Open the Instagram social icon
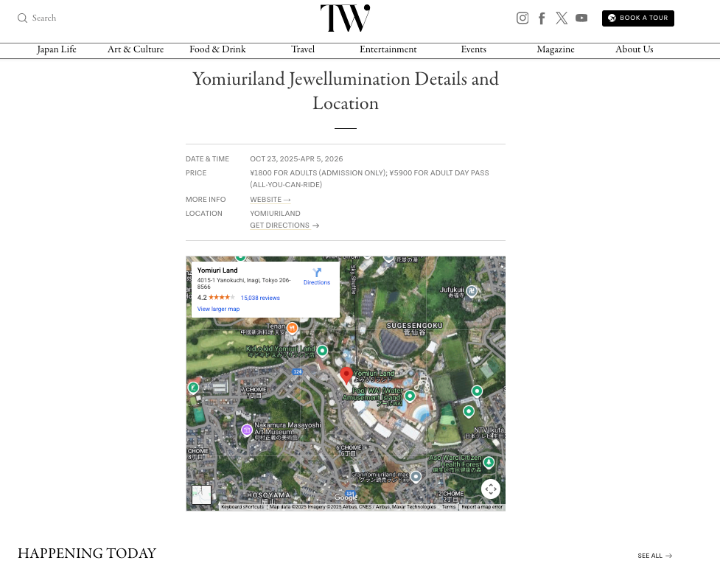The image size is (720, 564). click(522, 18)
